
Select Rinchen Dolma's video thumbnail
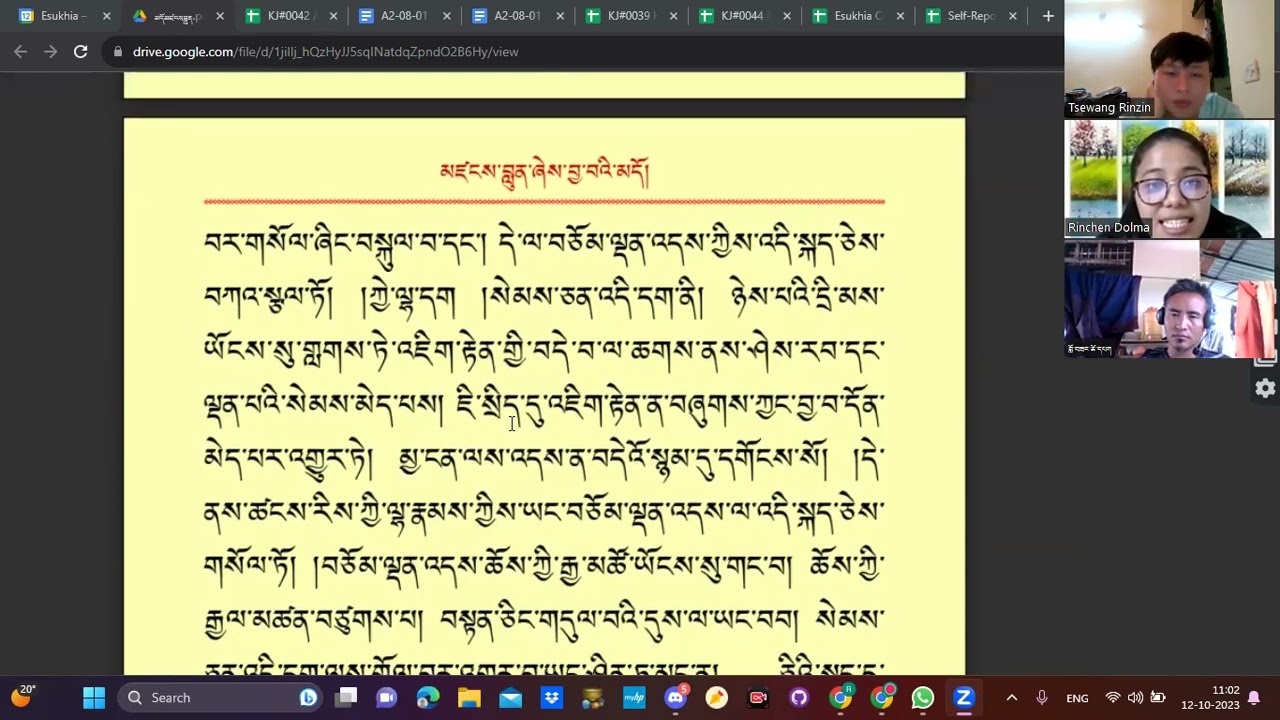pos(1169,179)
